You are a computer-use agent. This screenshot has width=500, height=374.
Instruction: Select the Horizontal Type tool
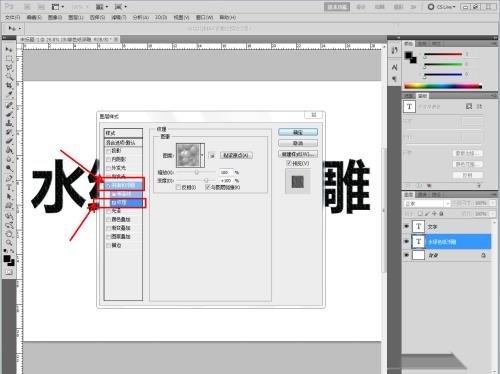9,187
